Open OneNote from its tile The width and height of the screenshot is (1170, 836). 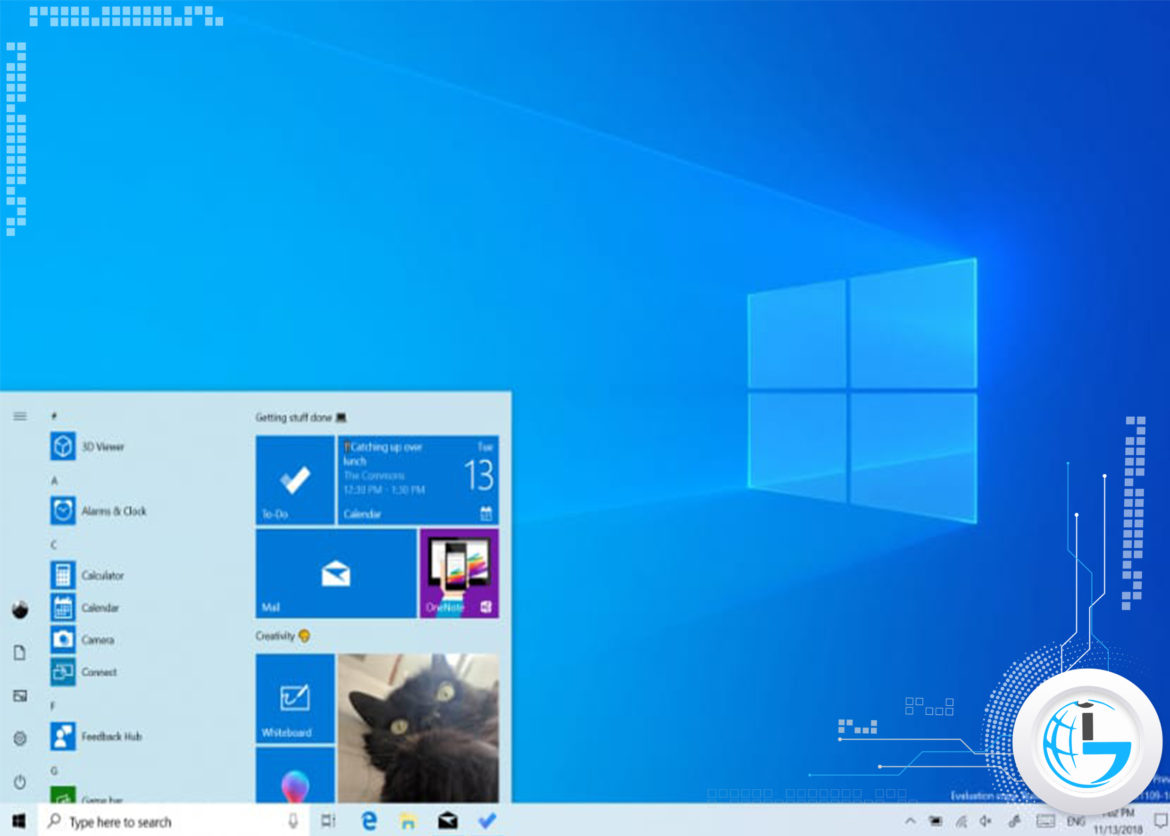point(458,572)
